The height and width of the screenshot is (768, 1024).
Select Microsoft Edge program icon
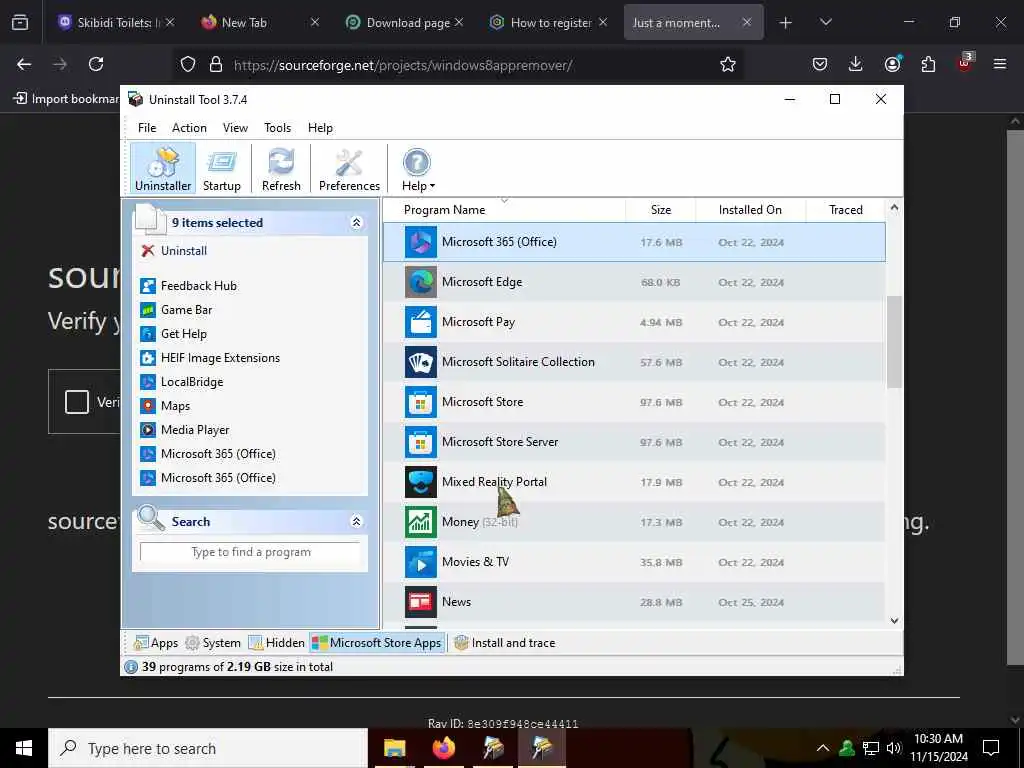(421, 282)
